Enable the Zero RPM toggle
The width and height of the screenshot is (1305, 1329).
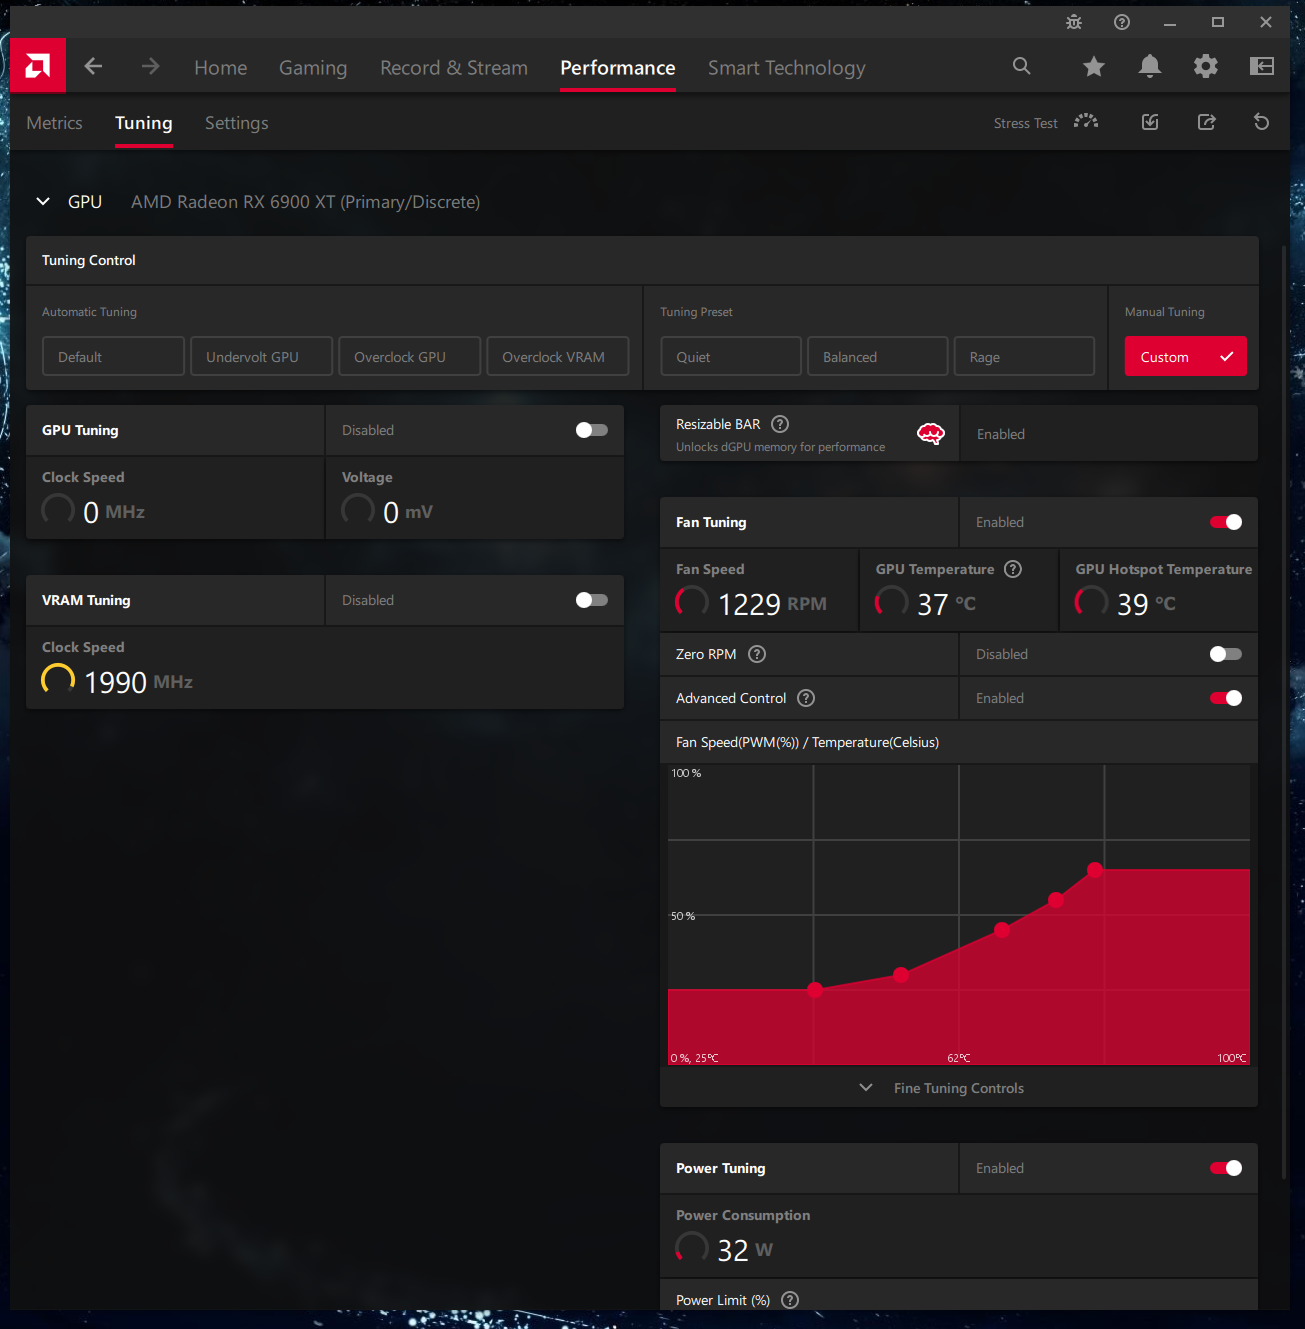tap(1225, 654)
